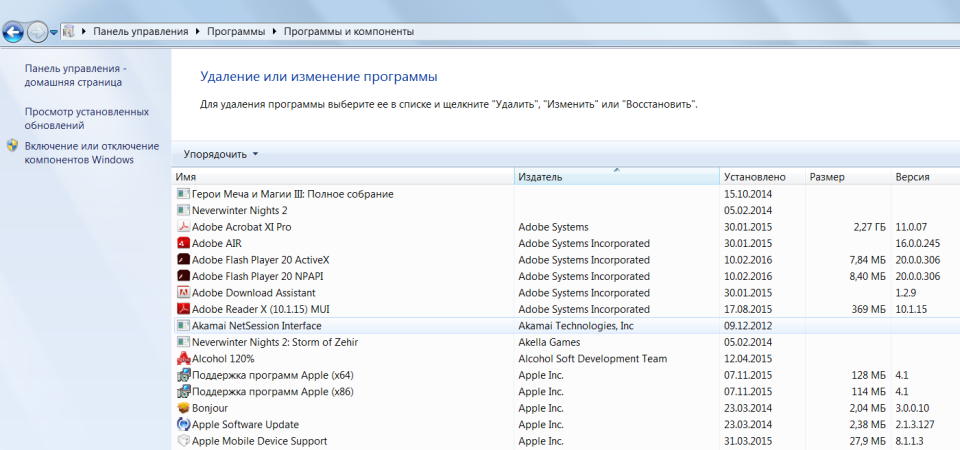This screenshot has width=960, height=450.
Task: Click the Adobe Download Assistant icon
Action: pos(183,293)
